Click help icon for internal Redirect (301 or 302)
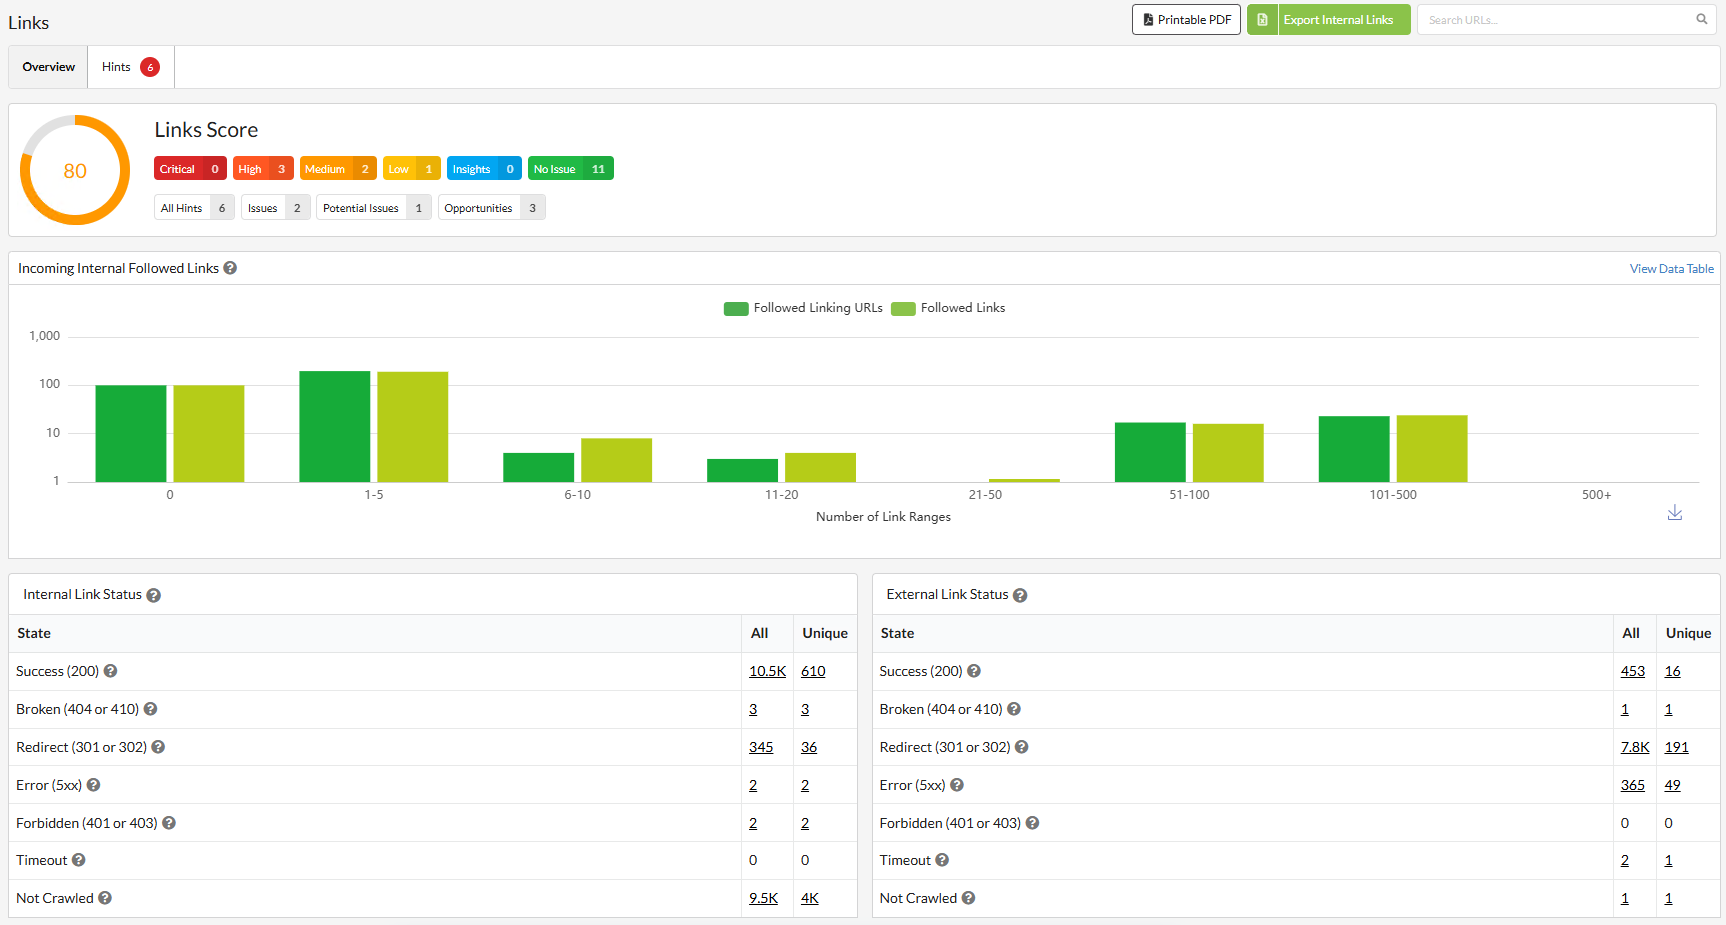Viewport: 1726px width, 925px height. pyautogui.click(x=158, y=747)
